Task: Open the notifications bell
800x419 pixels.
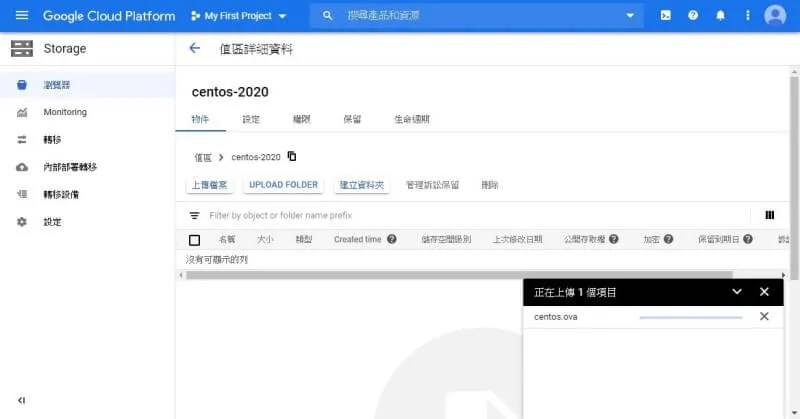Action: [x=720, y=15]
